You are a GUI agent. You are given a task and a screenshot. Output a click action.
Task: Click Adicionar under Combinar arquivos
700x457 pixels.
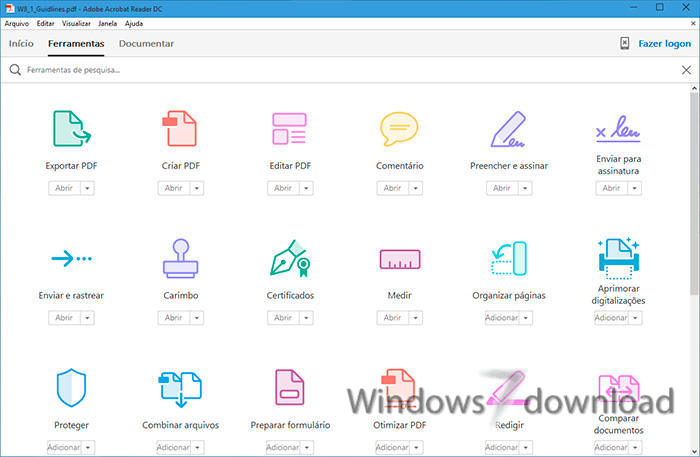coord(173,447)
